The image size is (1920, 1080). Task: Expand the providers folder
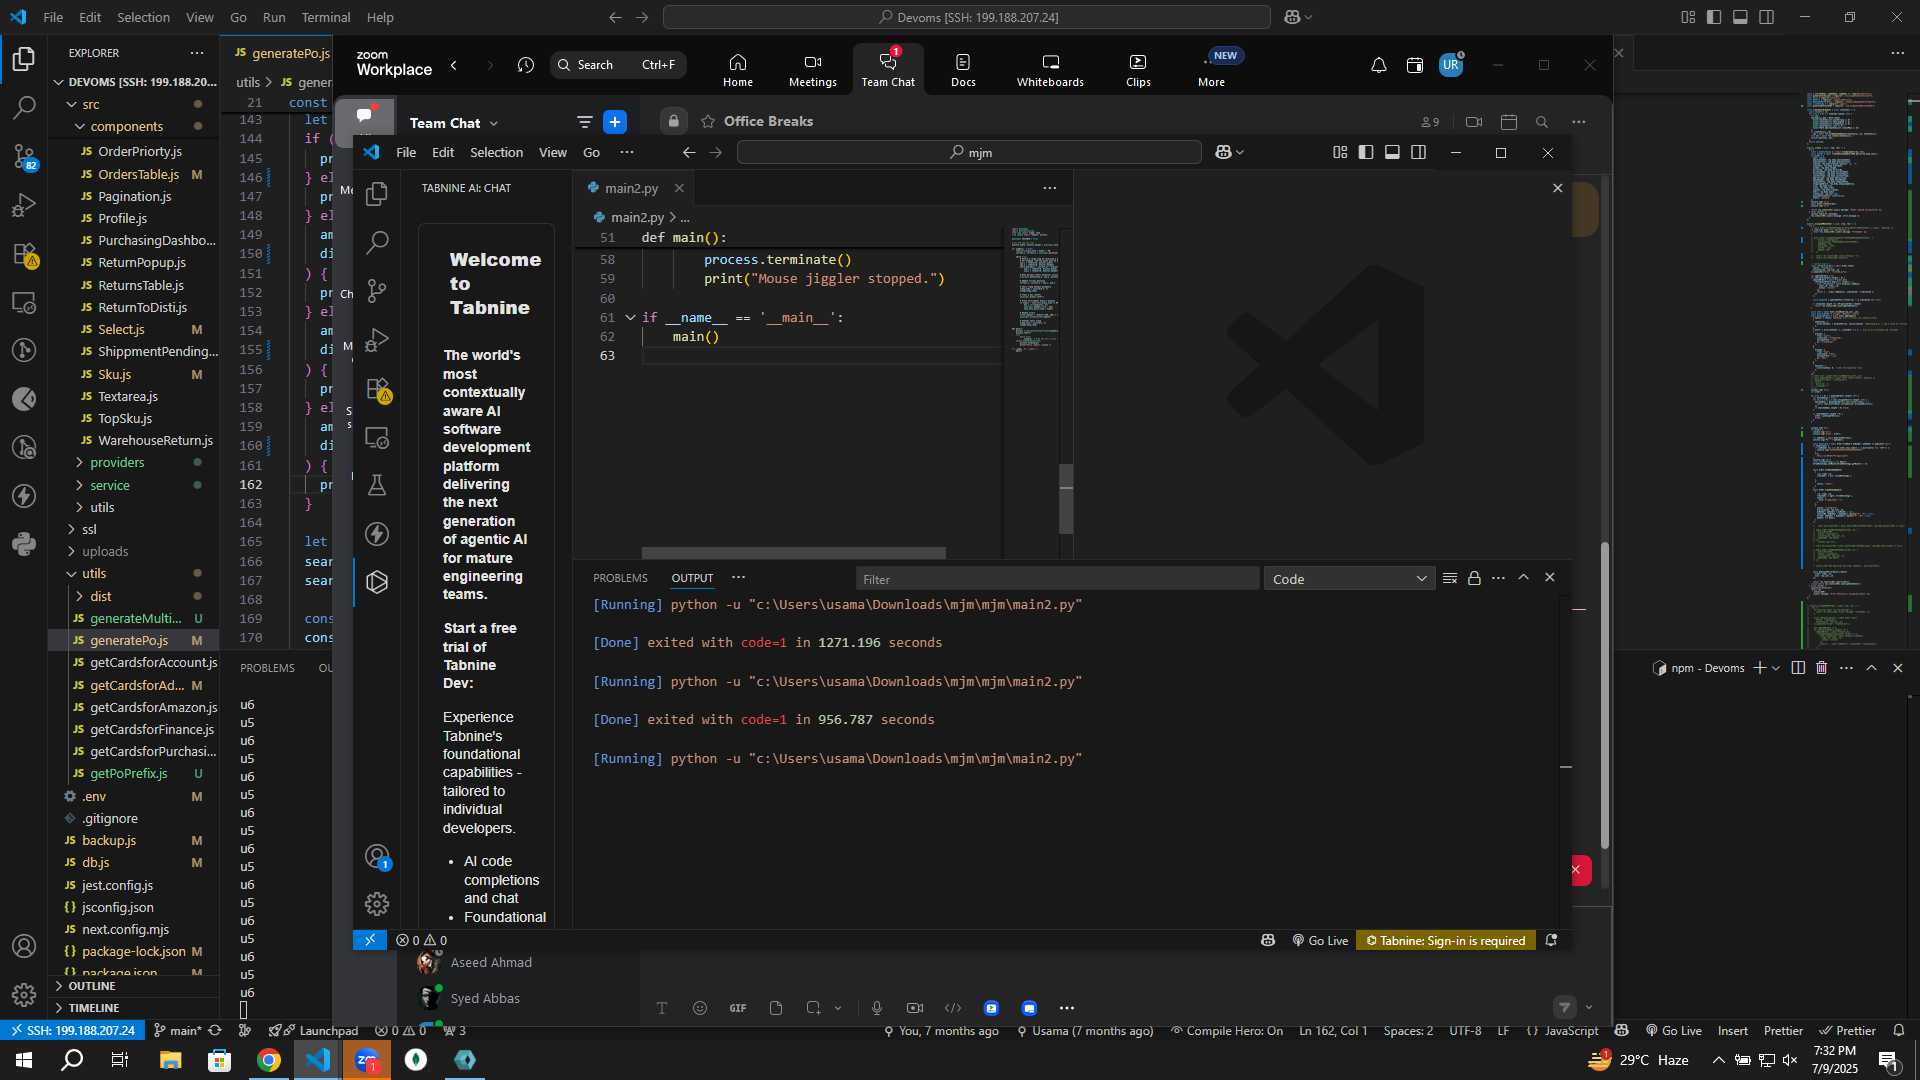coord(80,462)
